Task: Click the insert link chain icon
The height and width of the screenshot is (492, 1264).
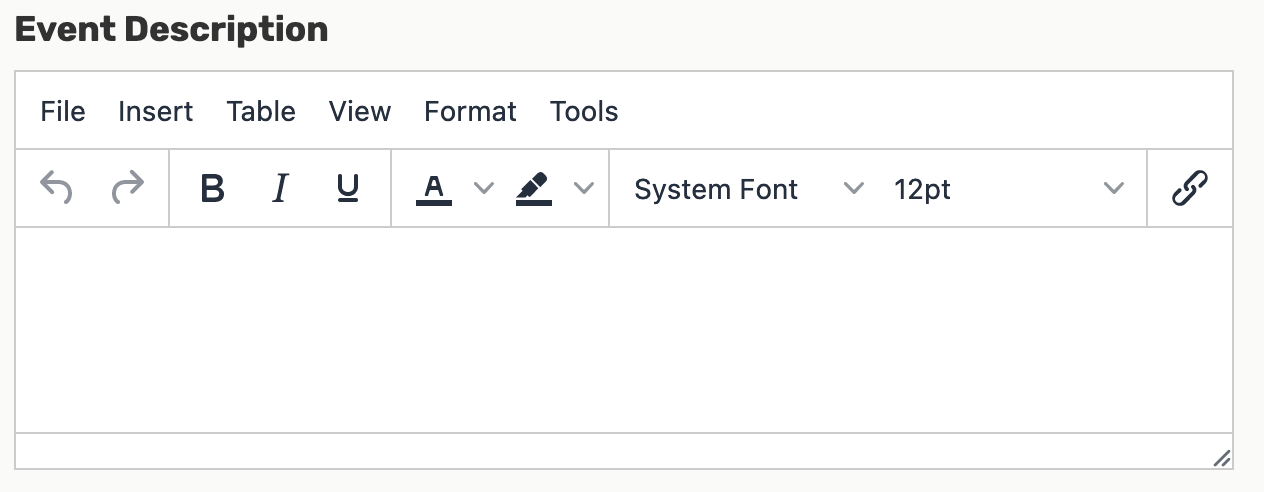Action: point(1190,188)
